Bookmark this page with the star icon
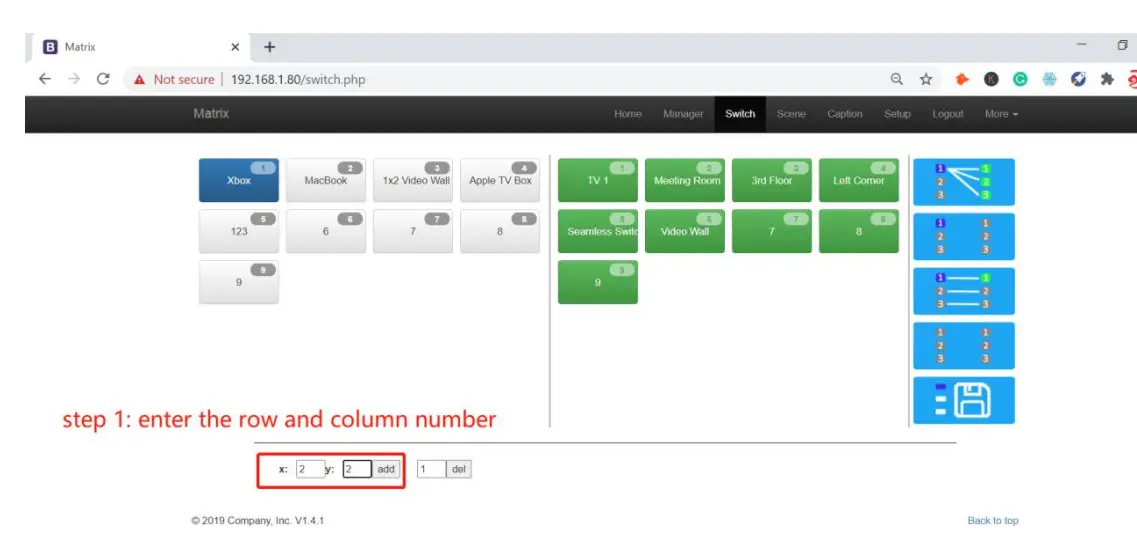Screen dimensions: 1137x551 click(x=926, y=80)
